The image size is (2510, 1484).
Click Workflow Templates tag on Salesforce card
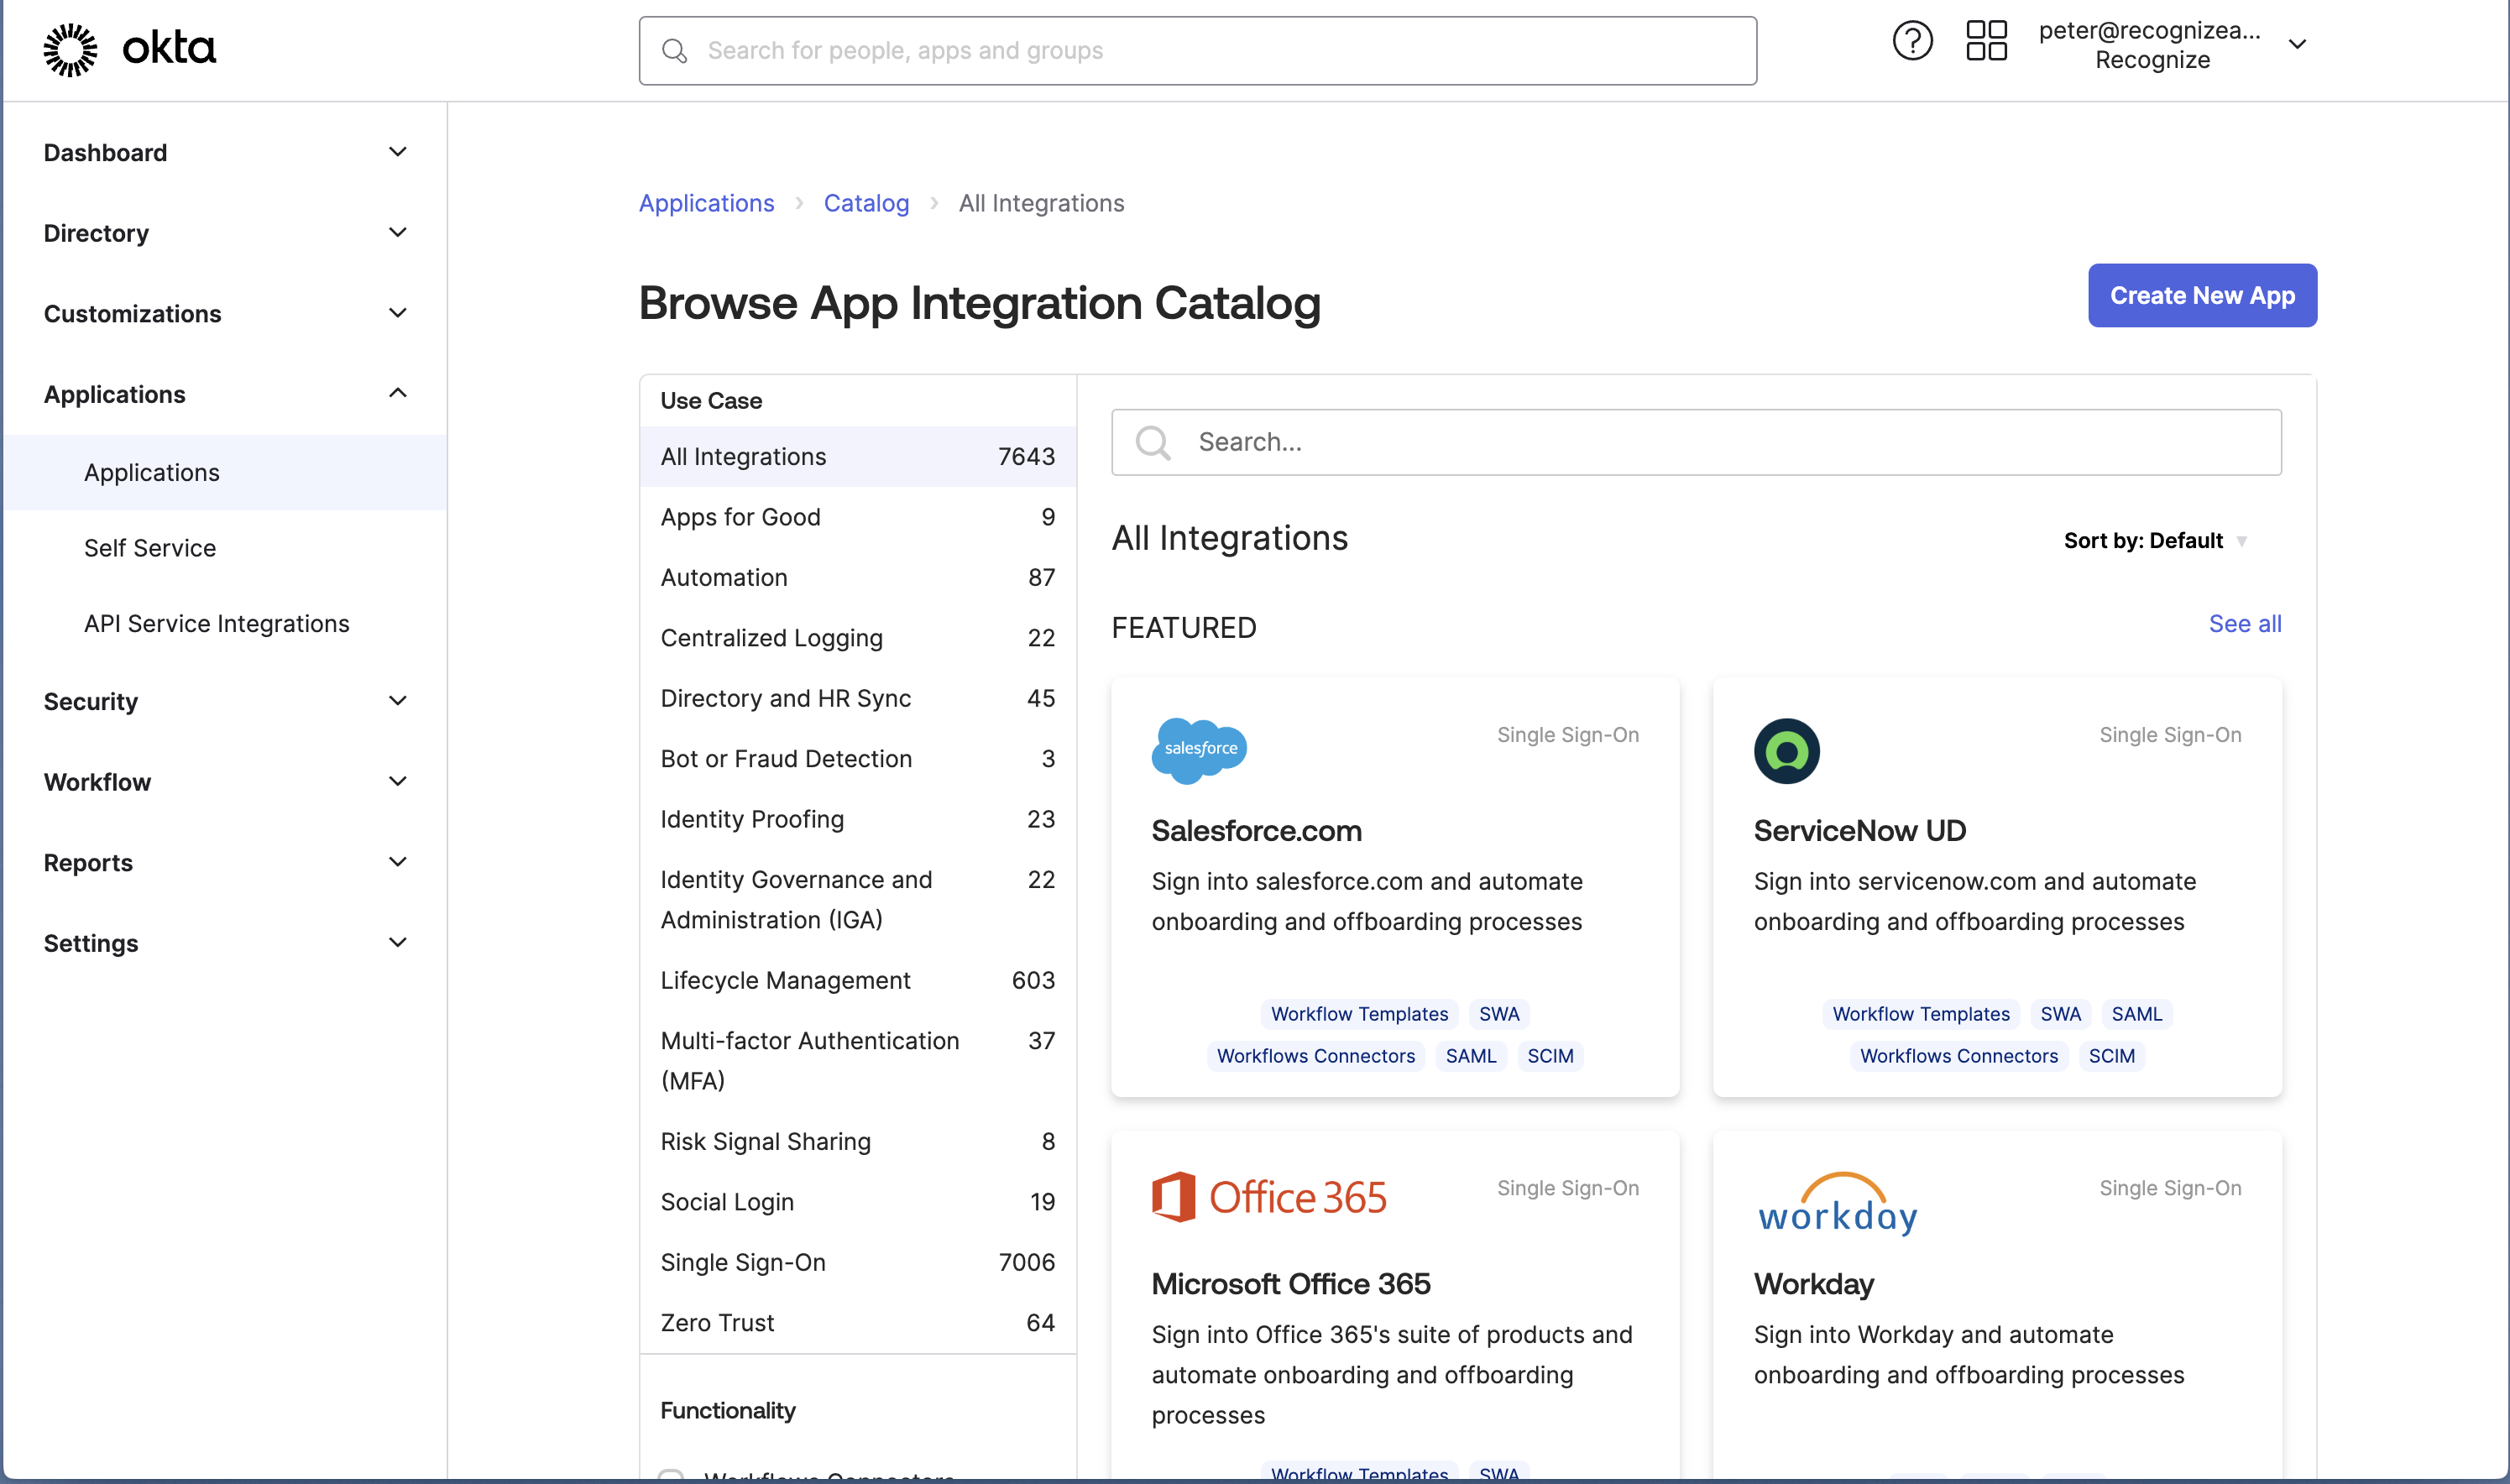[x=1359, y=1014]
